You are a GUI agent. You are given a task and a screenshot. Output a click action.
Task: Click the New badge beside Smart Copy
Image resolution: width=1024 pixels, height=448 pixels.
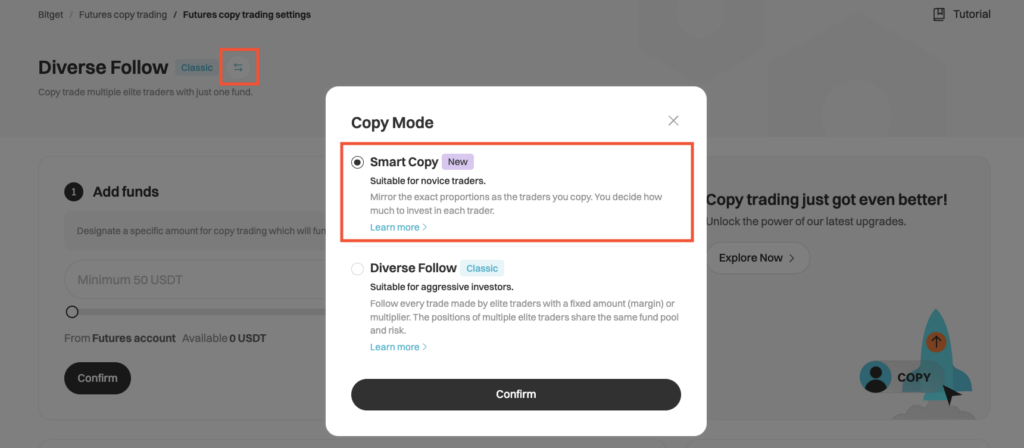click(457, 162)
